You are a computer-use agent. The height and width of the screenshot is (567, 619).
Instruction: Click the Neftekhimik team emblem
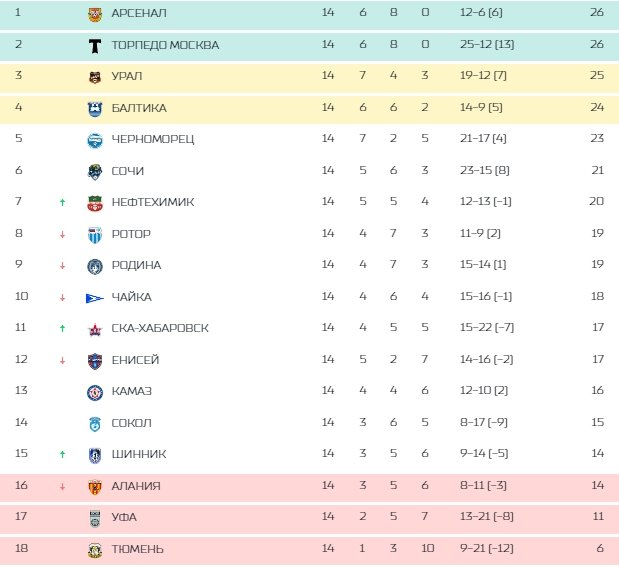(x=95, y=203)
